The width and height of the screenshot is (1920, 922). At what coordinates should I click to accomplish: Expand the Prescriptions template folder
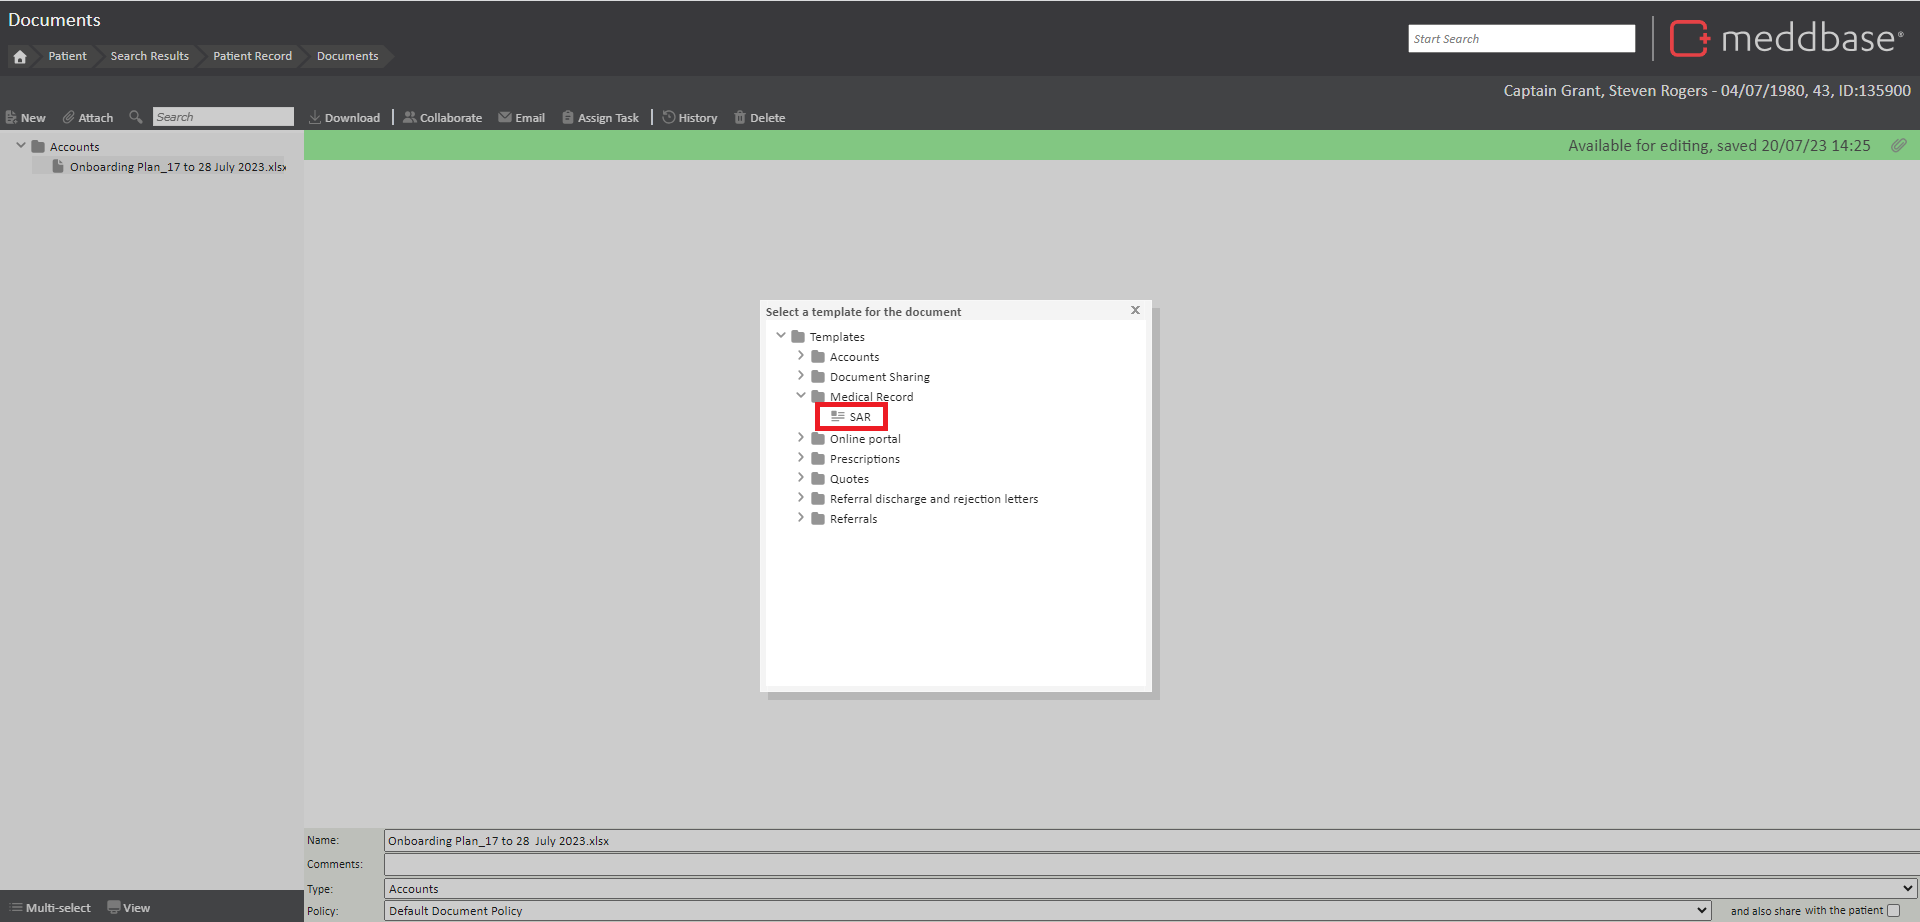click(801, 458)
